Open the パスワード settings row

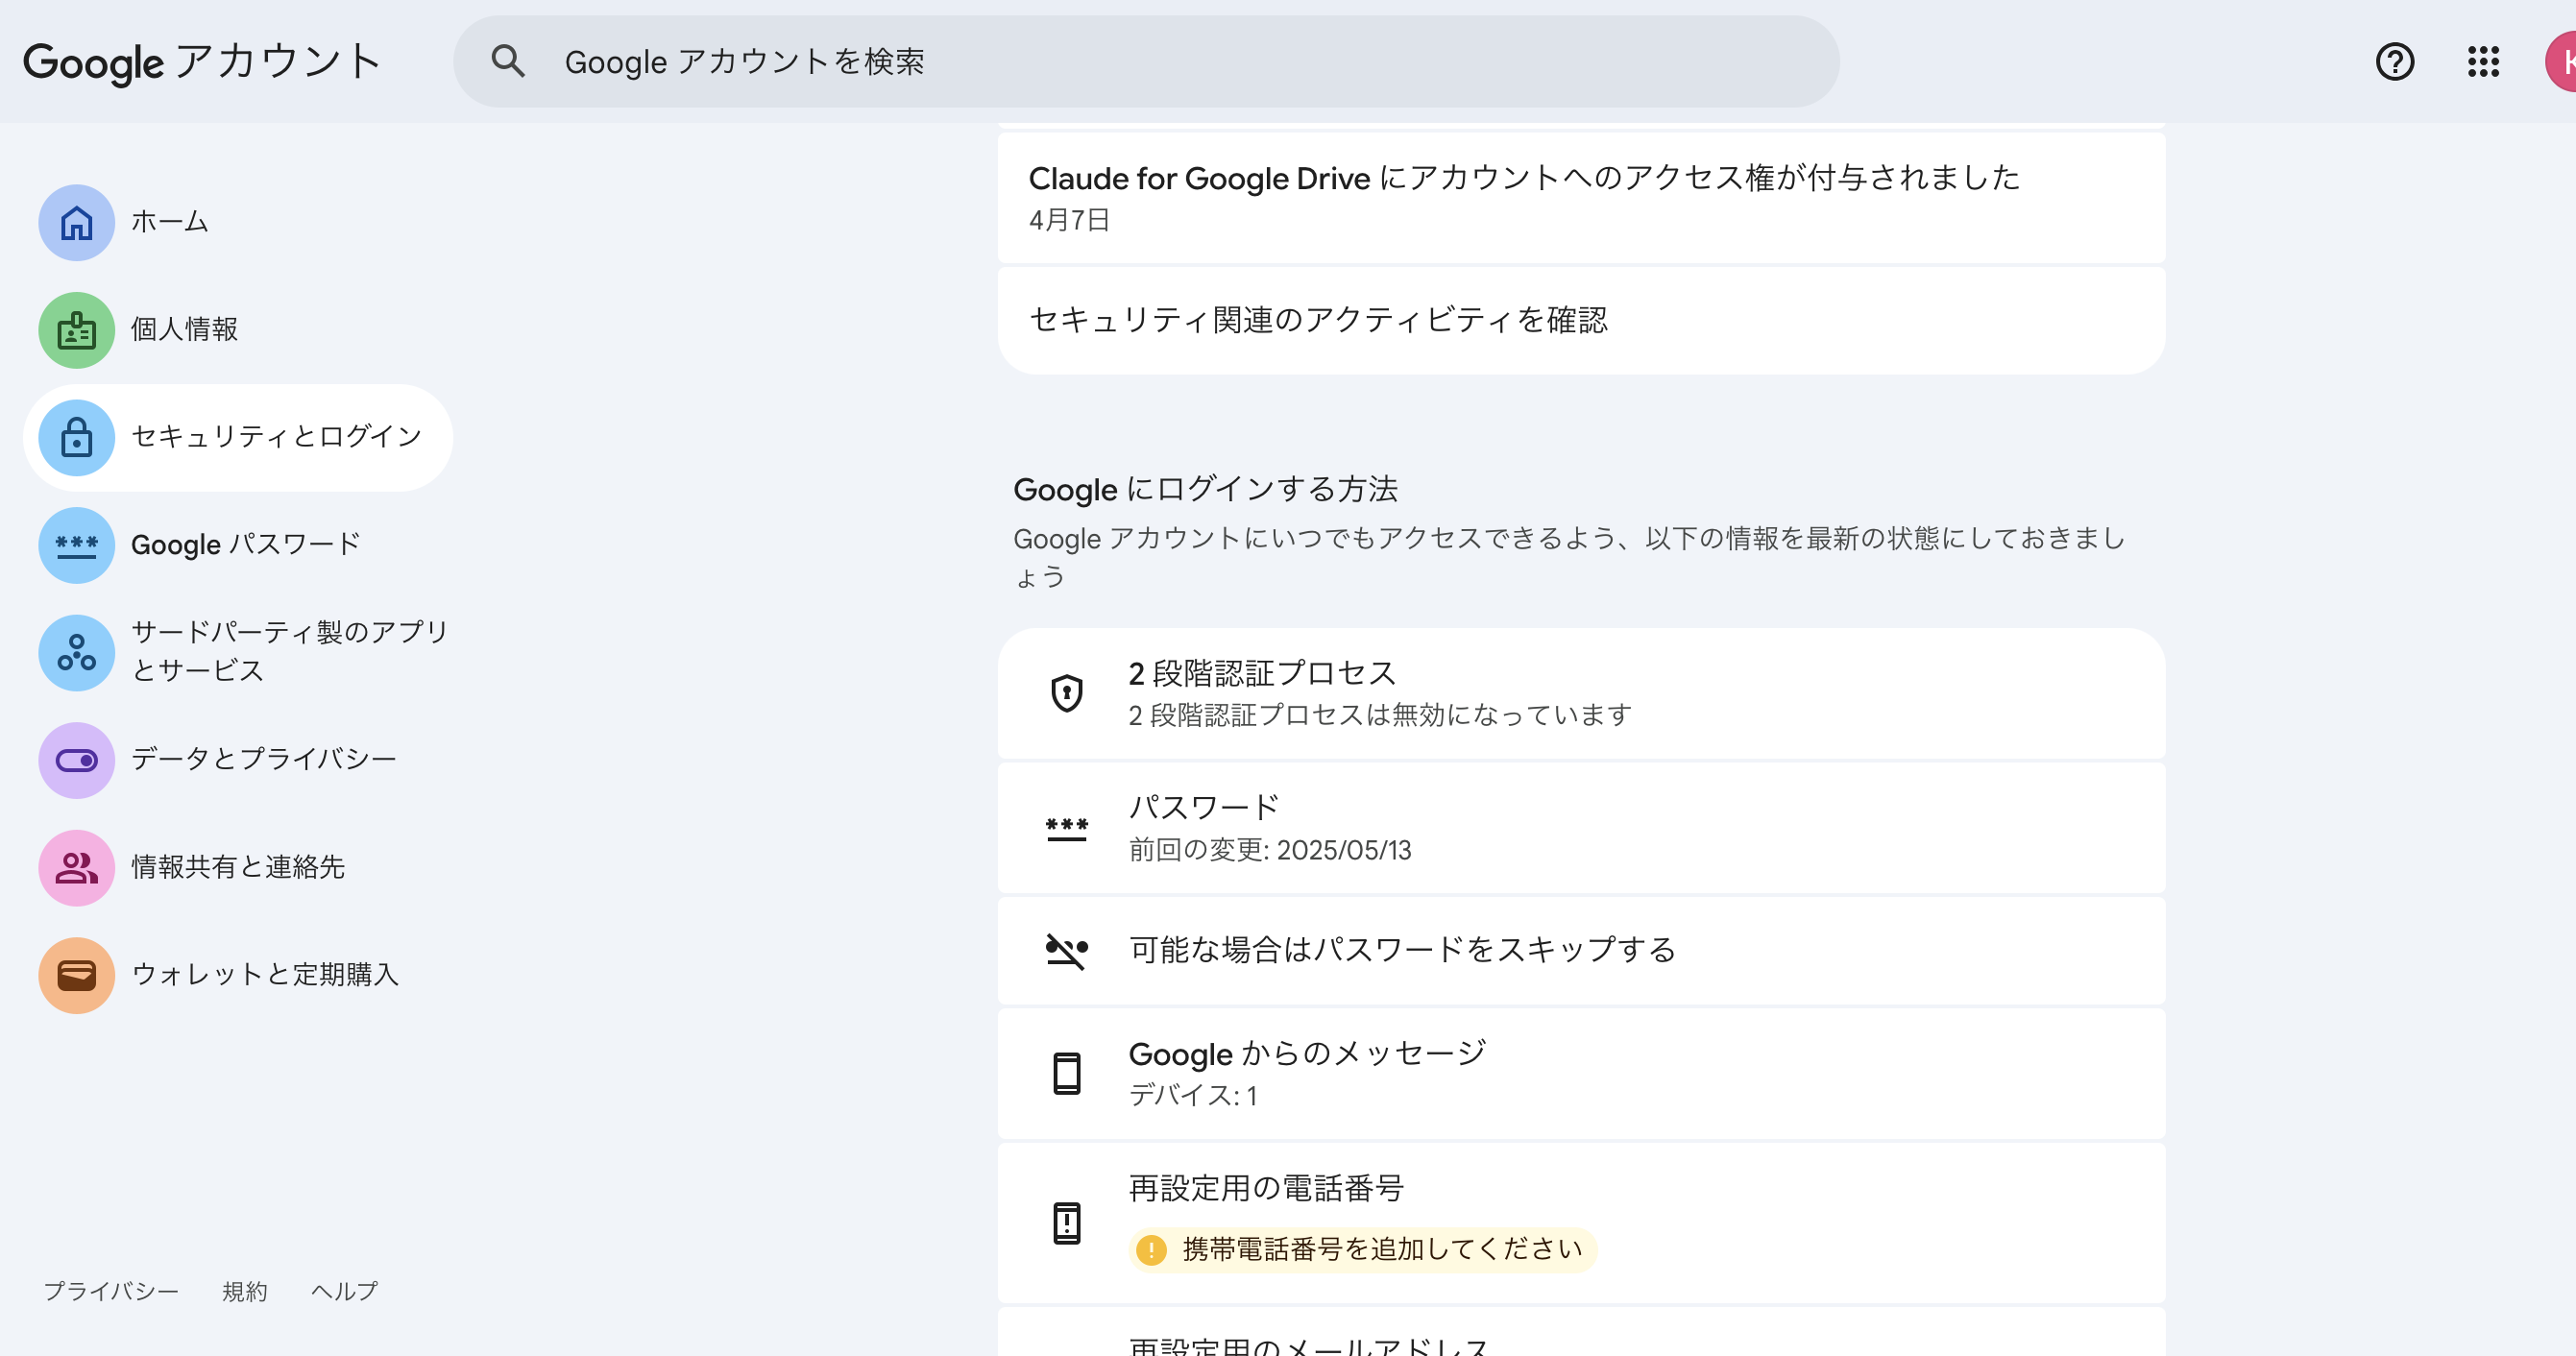[x=1581, y=828]
